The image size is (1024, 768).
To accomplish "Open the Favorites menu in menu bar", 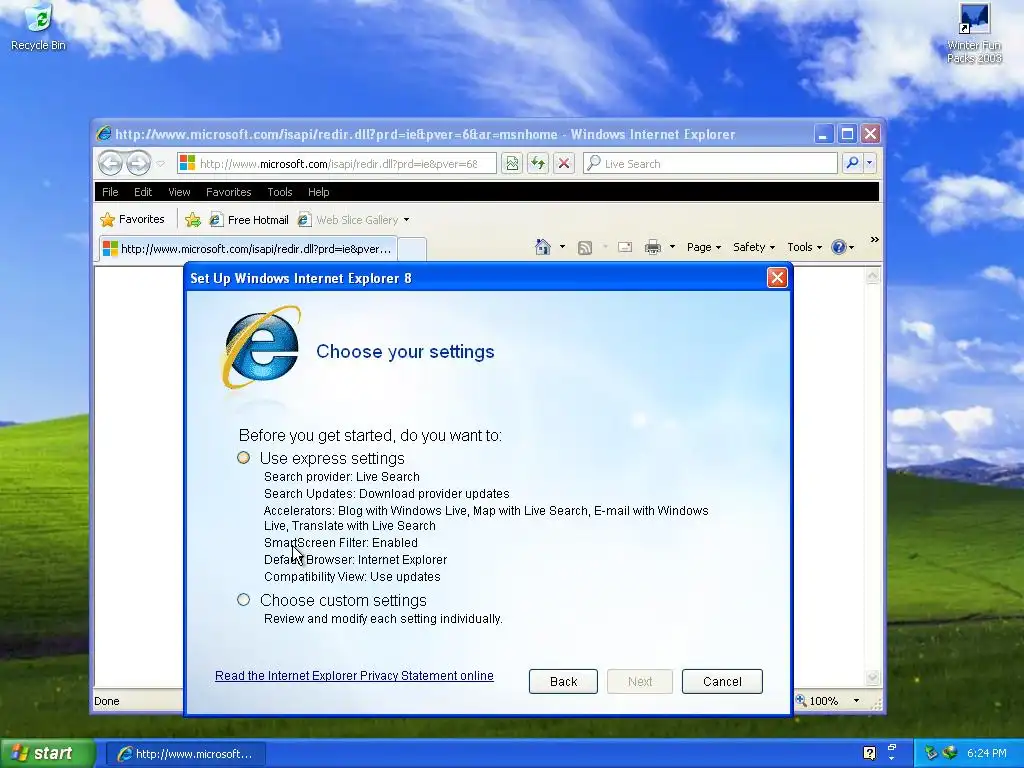I will pos(228,192).
